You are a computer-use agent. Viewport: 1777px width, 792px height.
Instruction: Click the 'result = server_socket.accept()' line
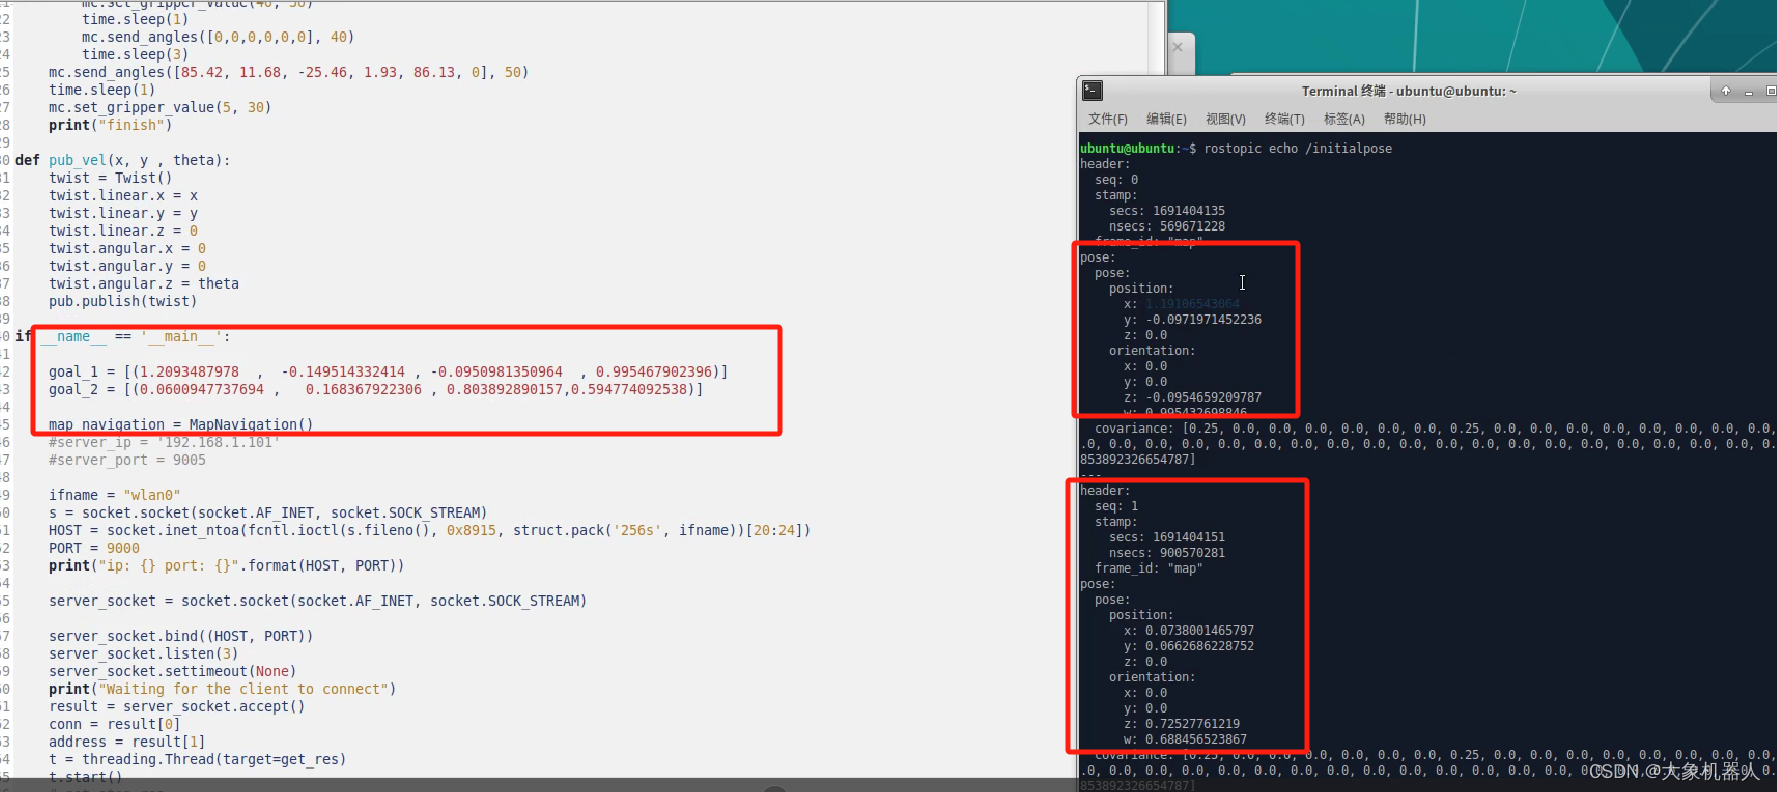point(177,706)
